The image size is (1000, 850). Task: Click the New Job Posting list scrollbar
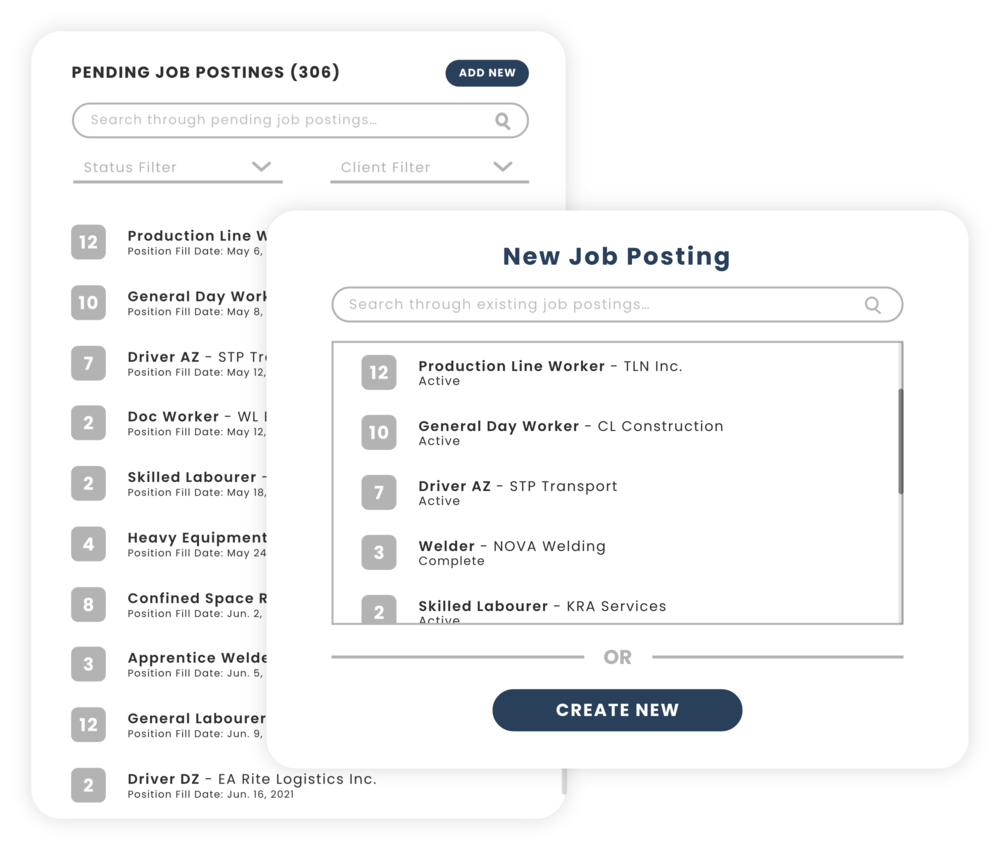[x=901, y=441]
